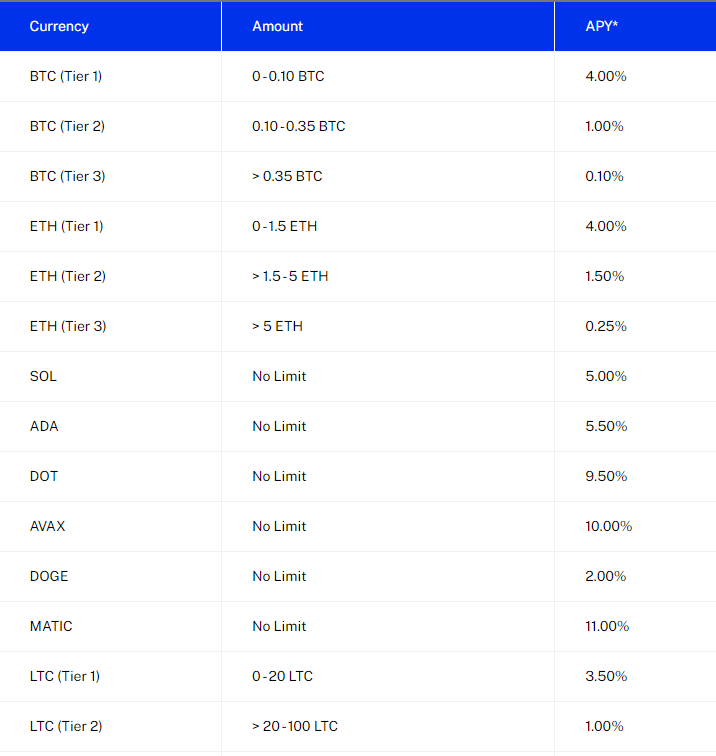Select the LTC (Tier 2) currency cell

click(66, 726)
